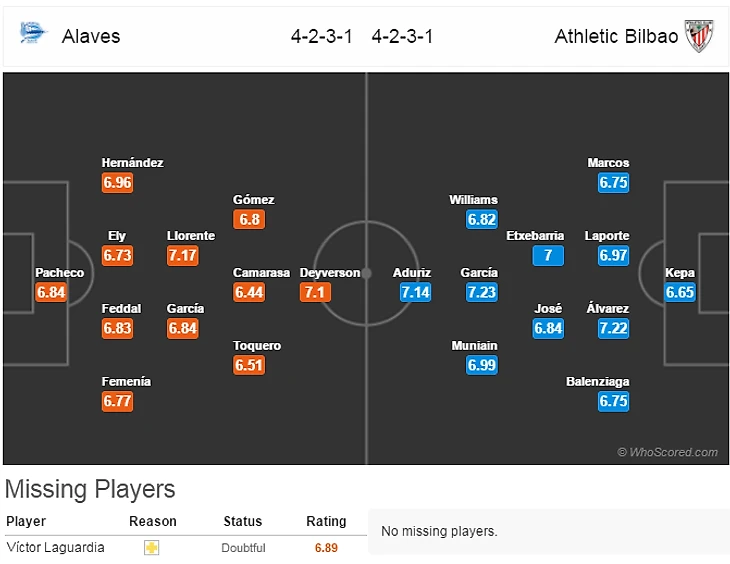
Task: Click Álvarez's 7.22 rating badge
Action: coord(613,328)
